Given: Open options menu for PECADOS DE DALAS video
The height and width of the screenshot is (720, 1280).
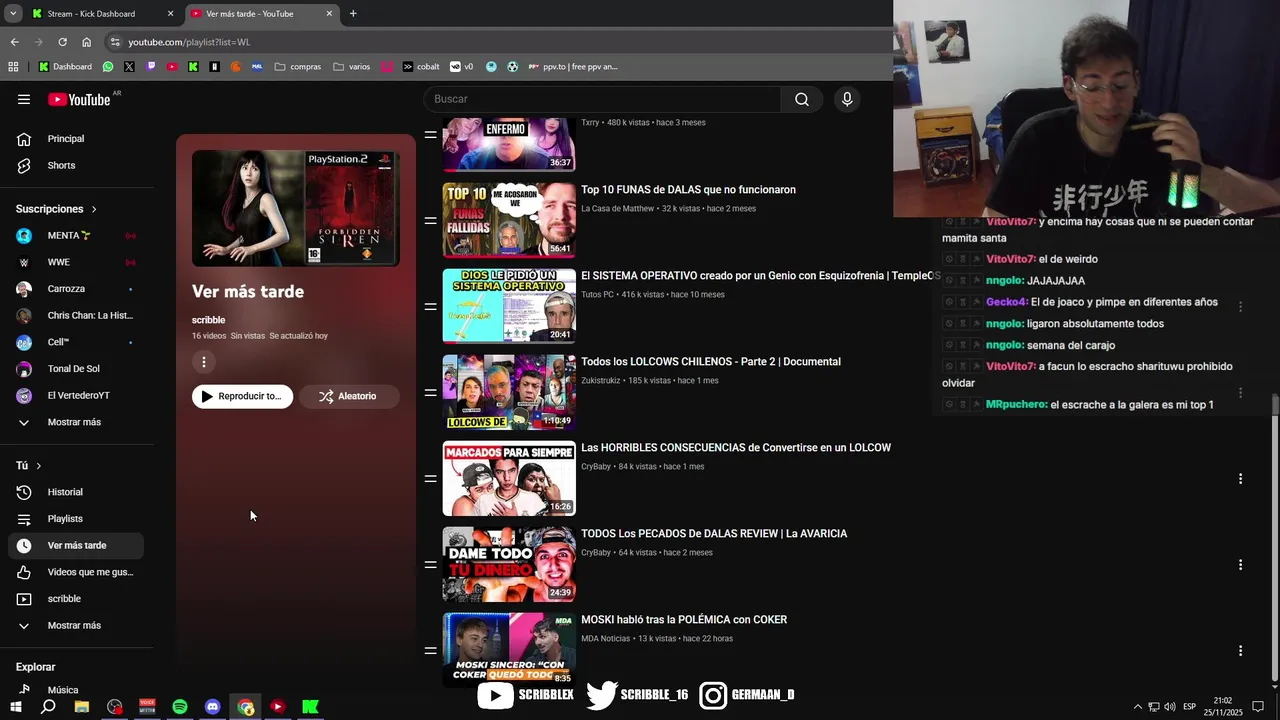Looking at the screenshot, I should click(x=1240, y=565).
